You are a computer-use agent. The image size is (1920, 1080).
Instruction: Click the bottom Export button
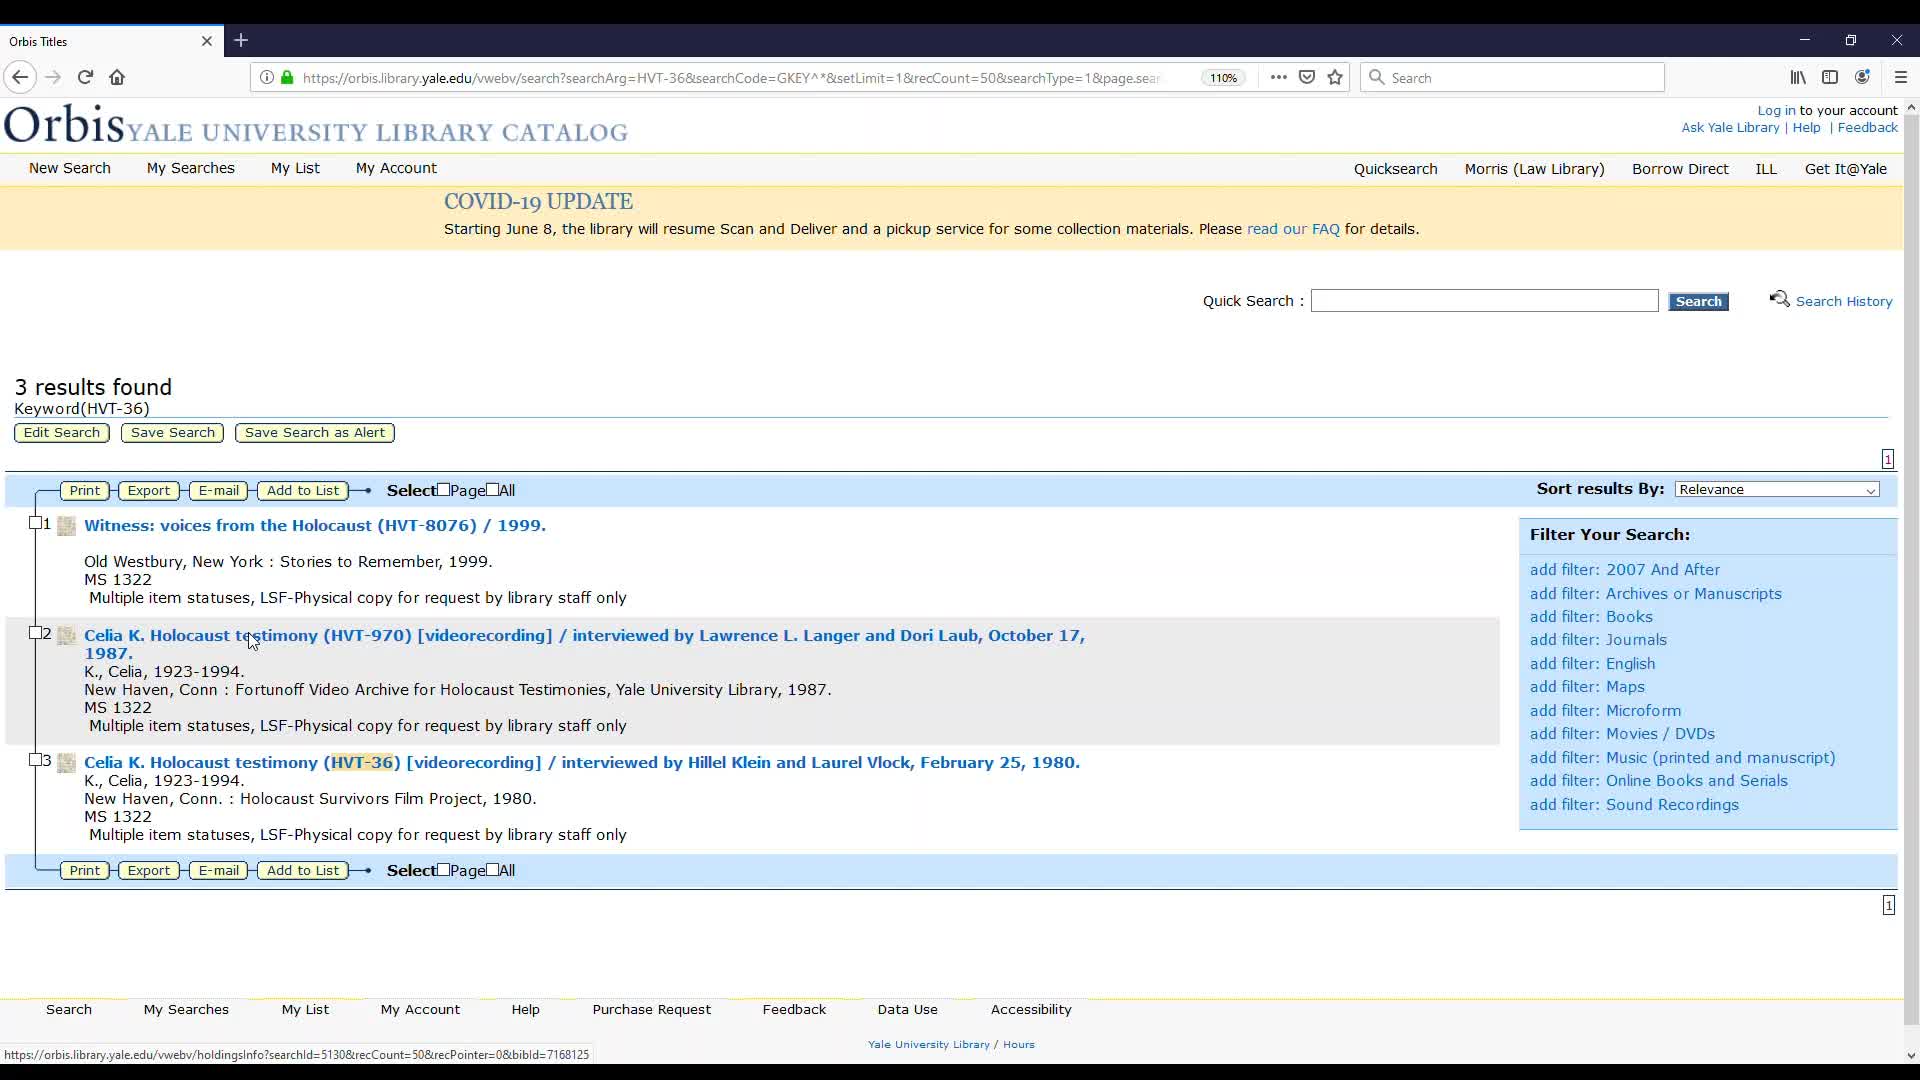point(149,871)
